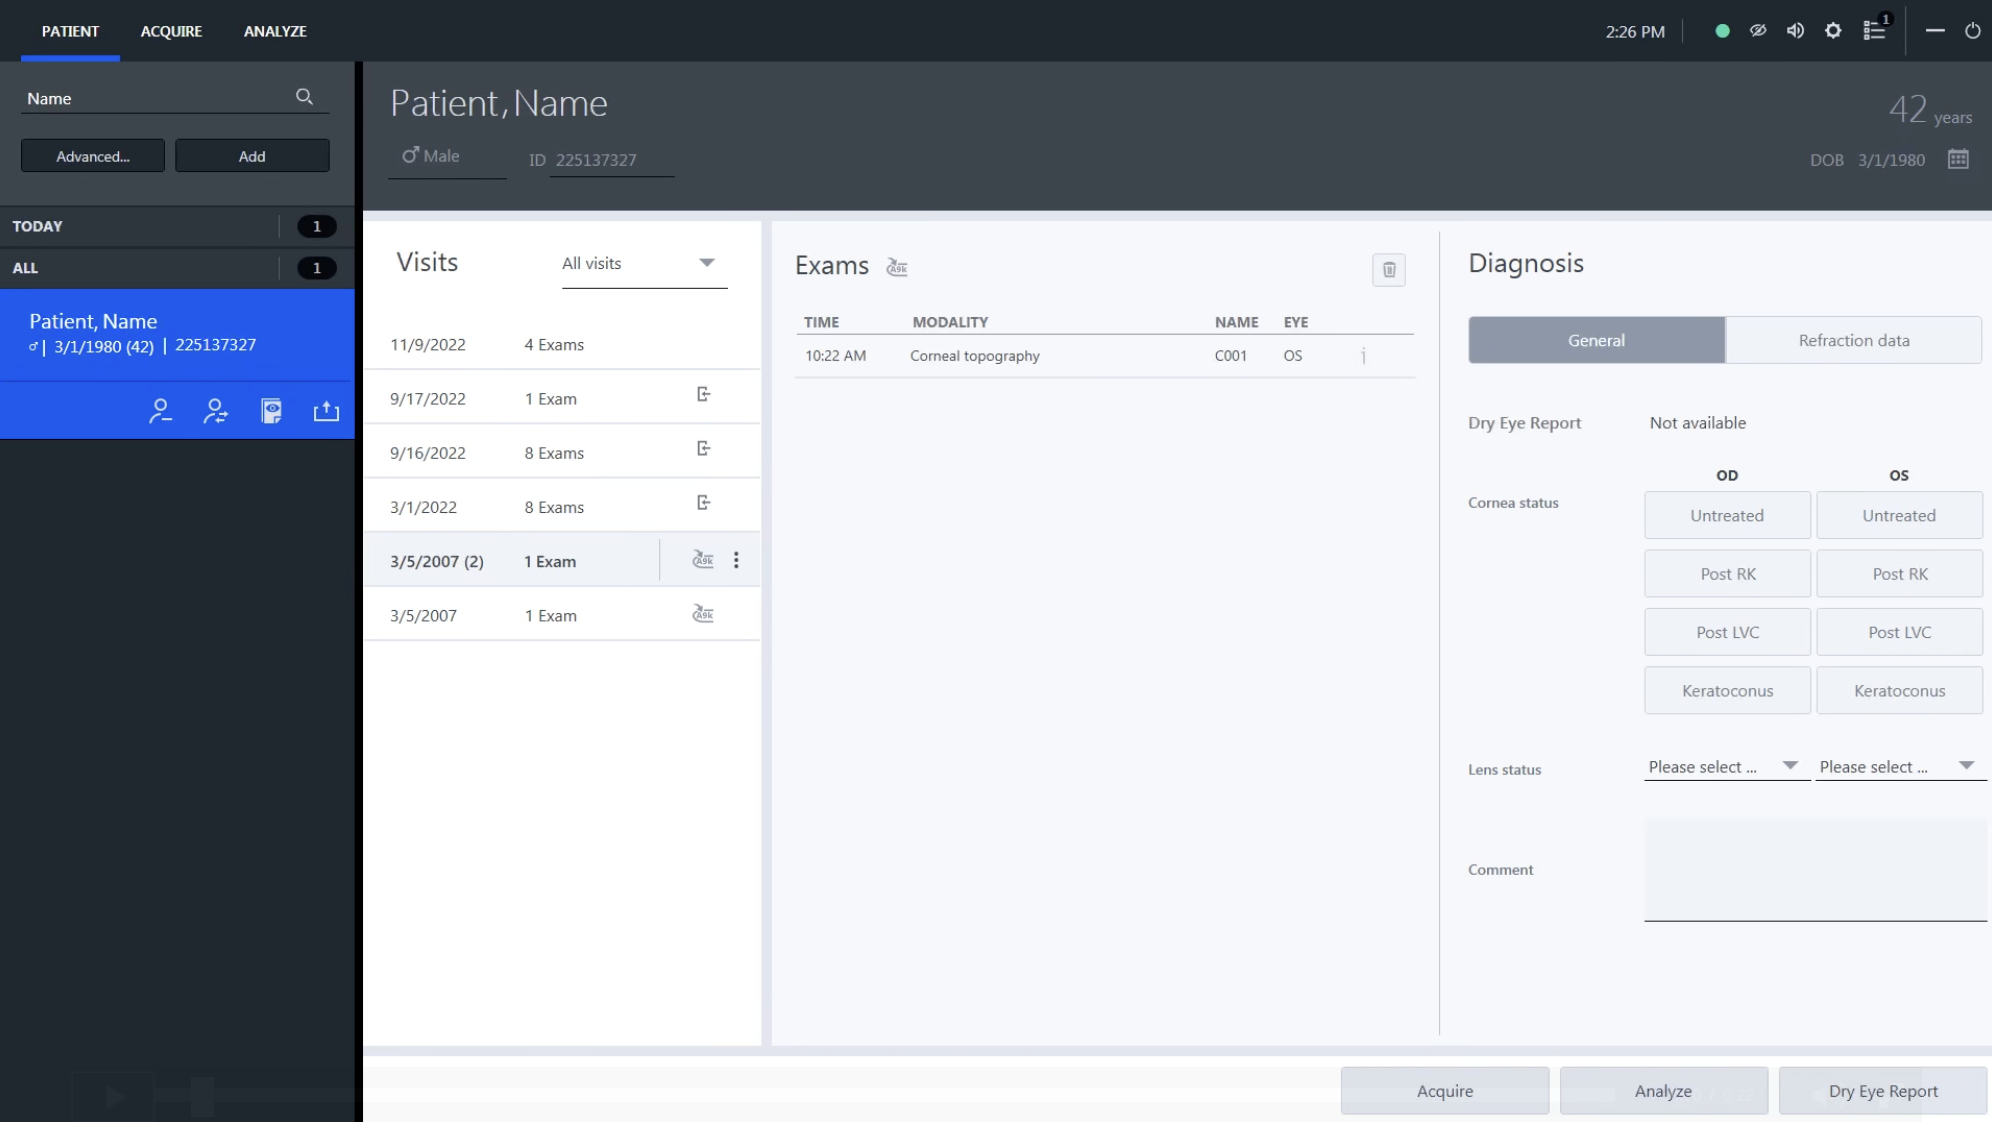Click the Ask icon beside Exams heading
Screen dimensions: 1992x1122
[x=897, y=267]
